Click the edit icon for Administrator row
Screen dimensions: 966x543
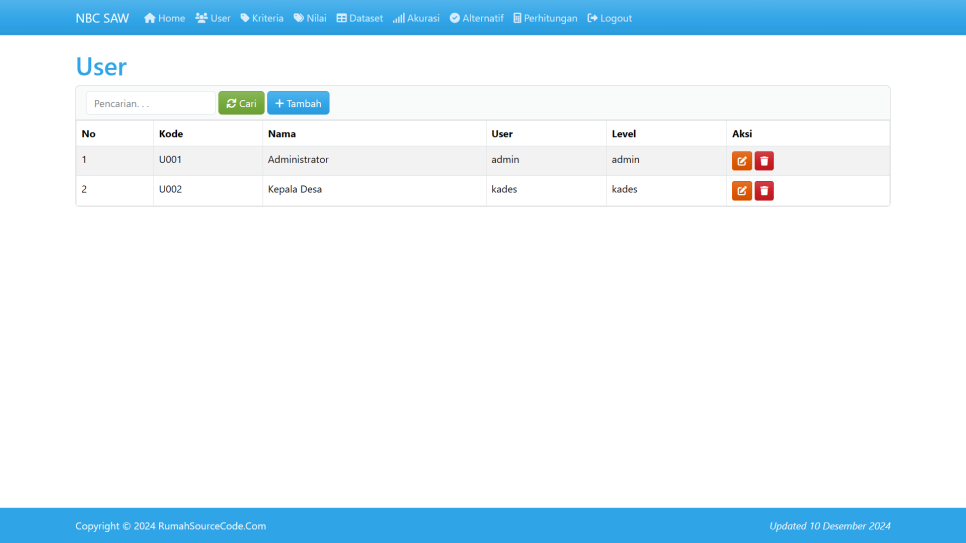[741, 161]
